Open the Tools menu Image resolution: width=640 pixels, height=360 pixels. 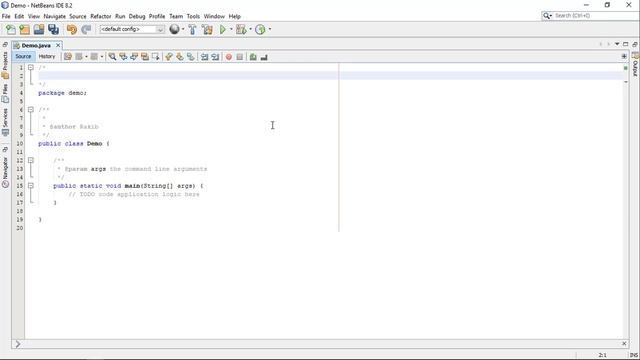click(193, 16)
